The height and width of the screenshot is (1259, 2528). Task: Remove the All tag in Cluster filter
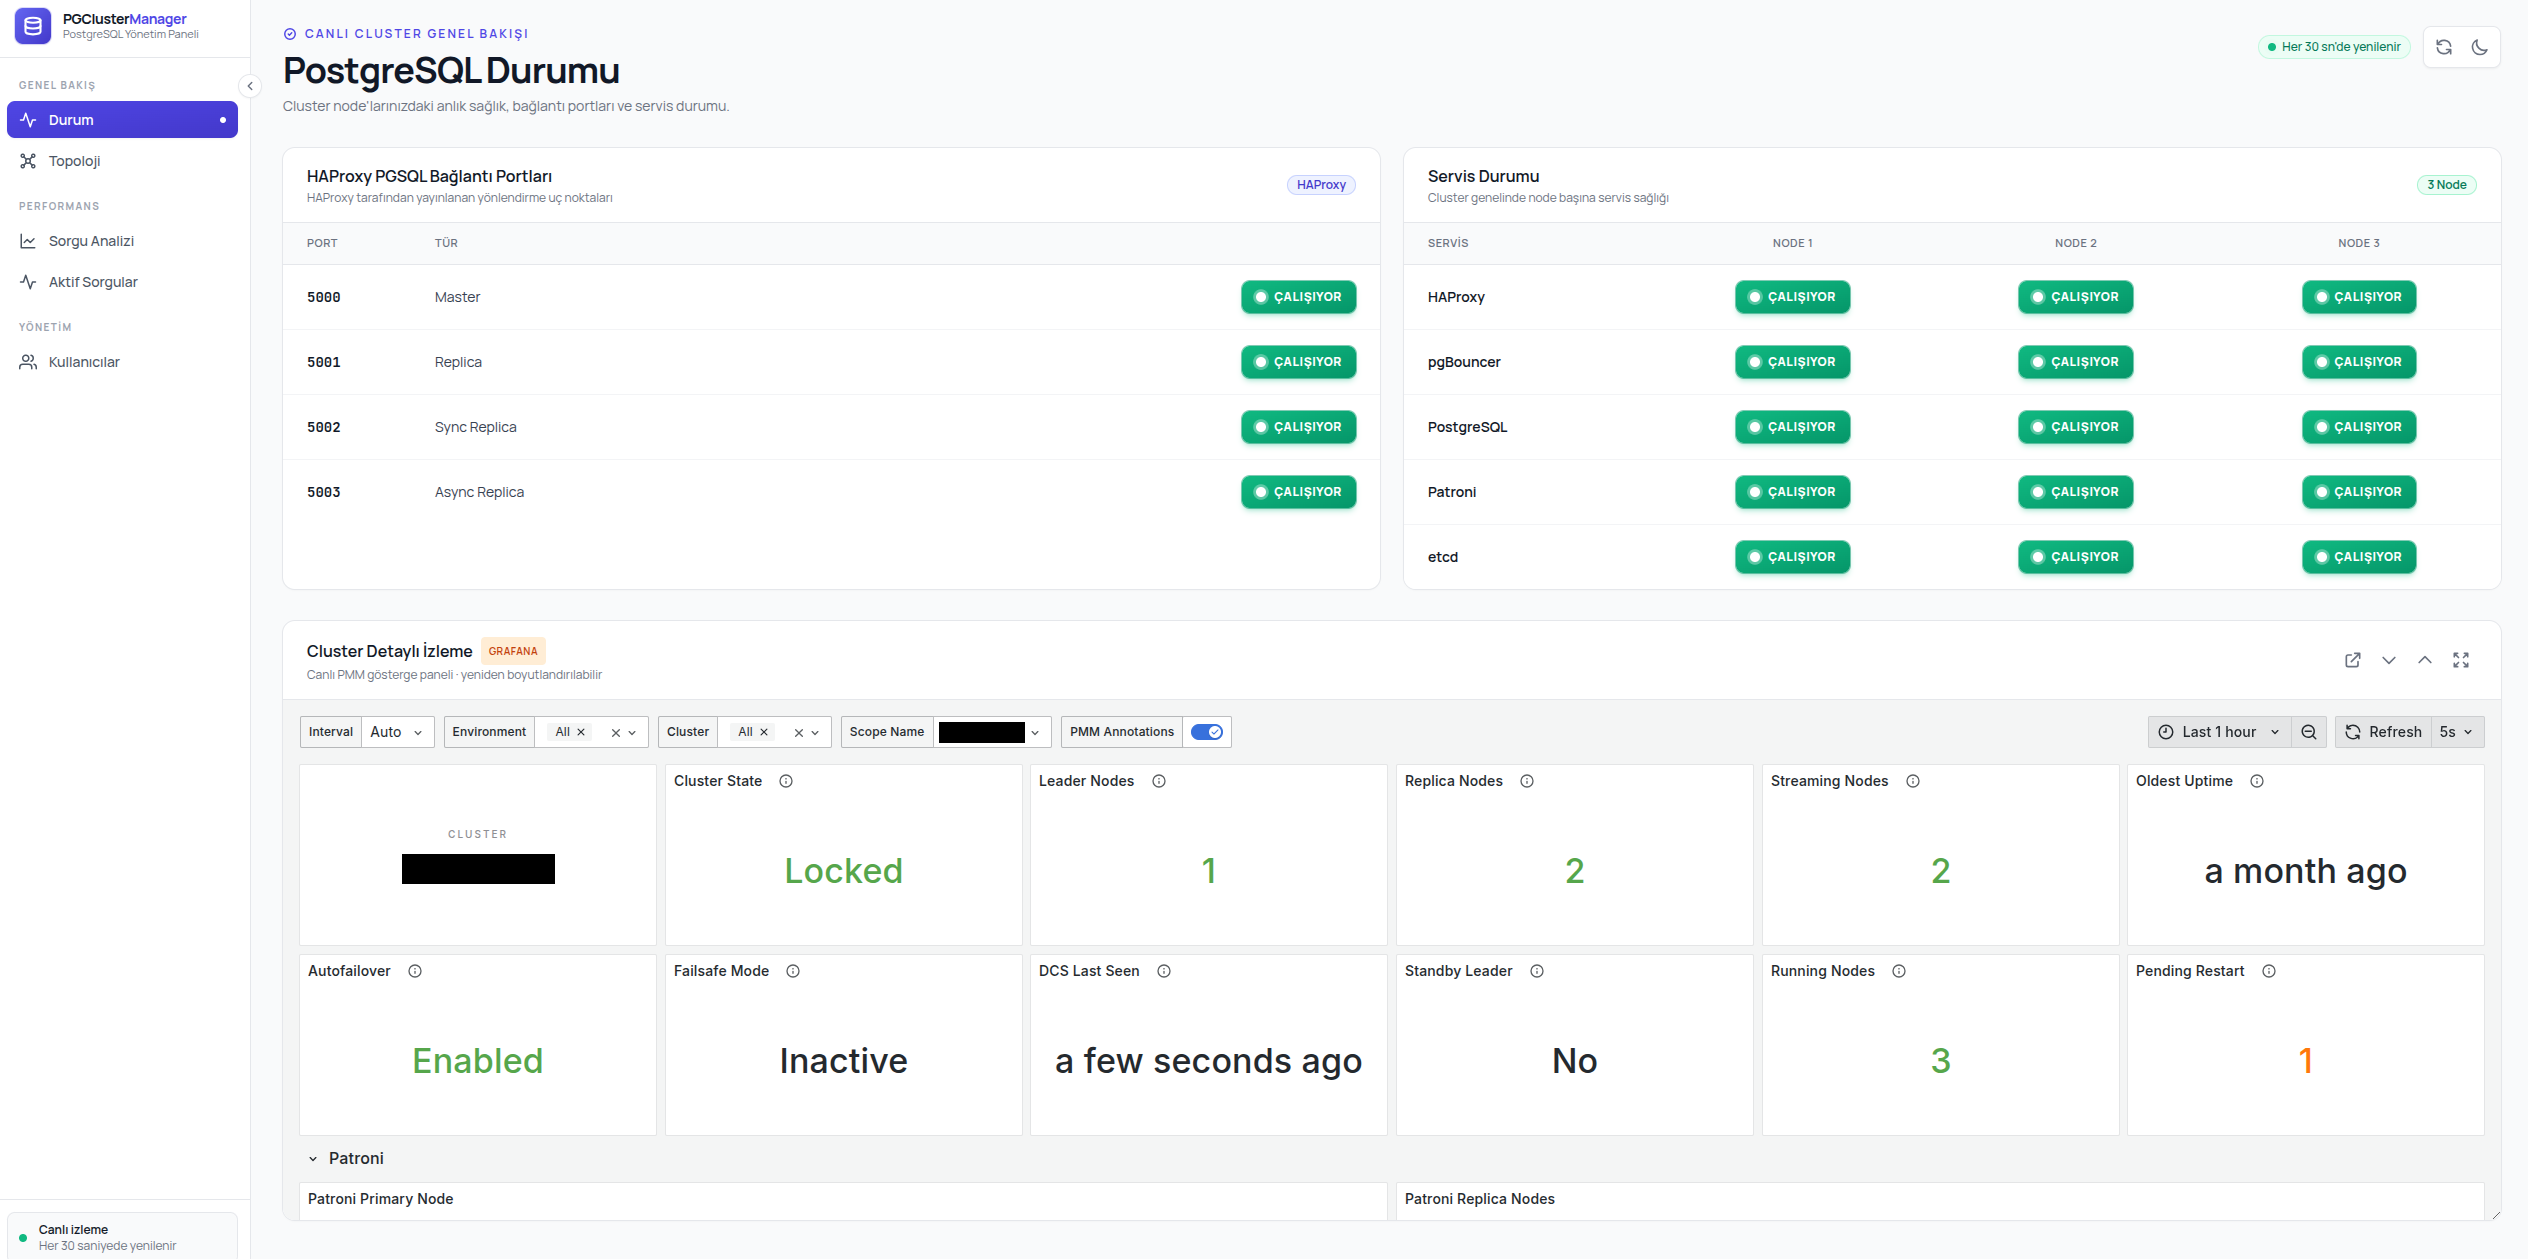764,732
